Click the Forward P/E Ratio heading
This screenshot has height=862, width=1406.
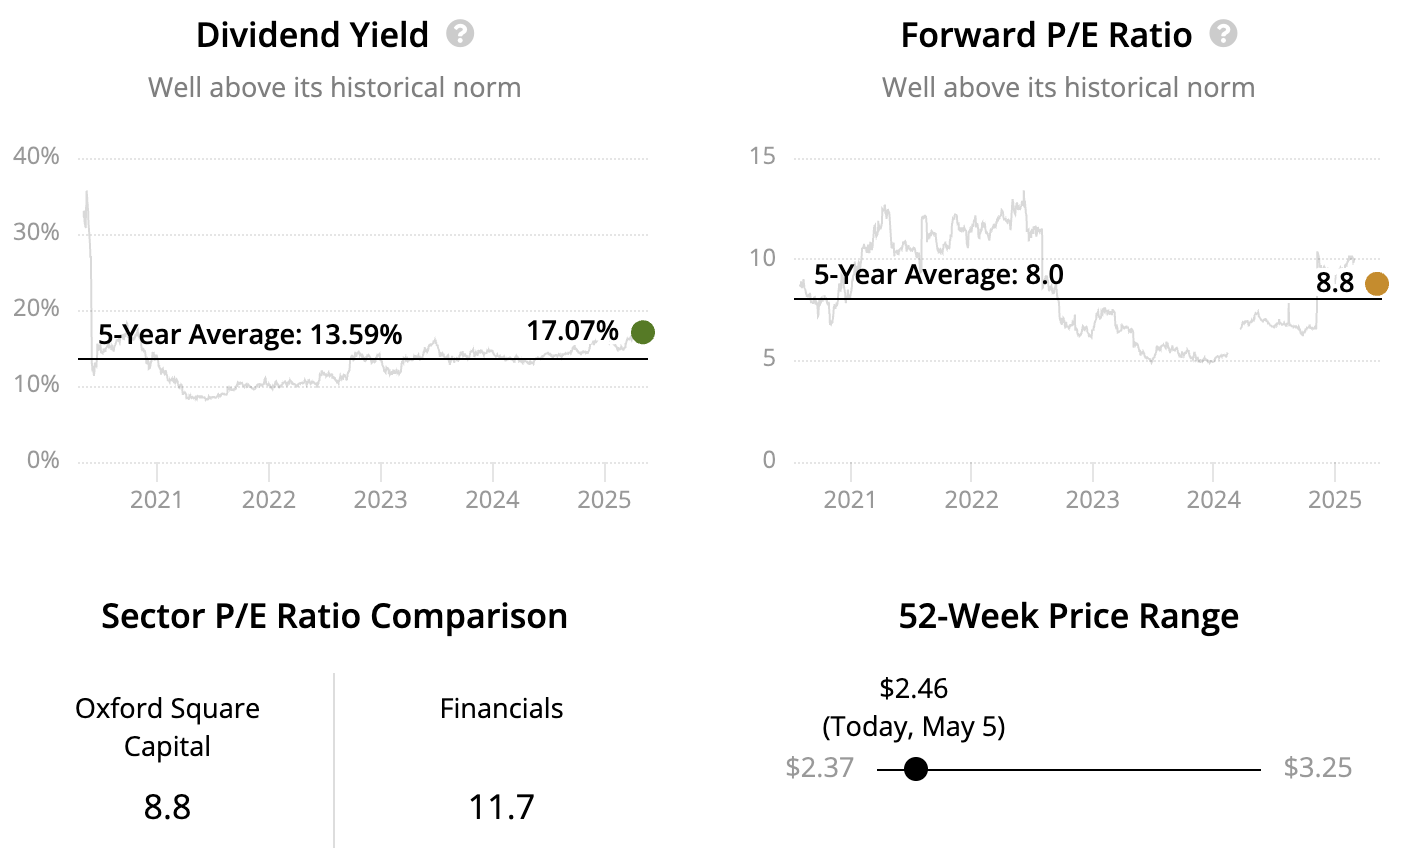coord(1046,35)
